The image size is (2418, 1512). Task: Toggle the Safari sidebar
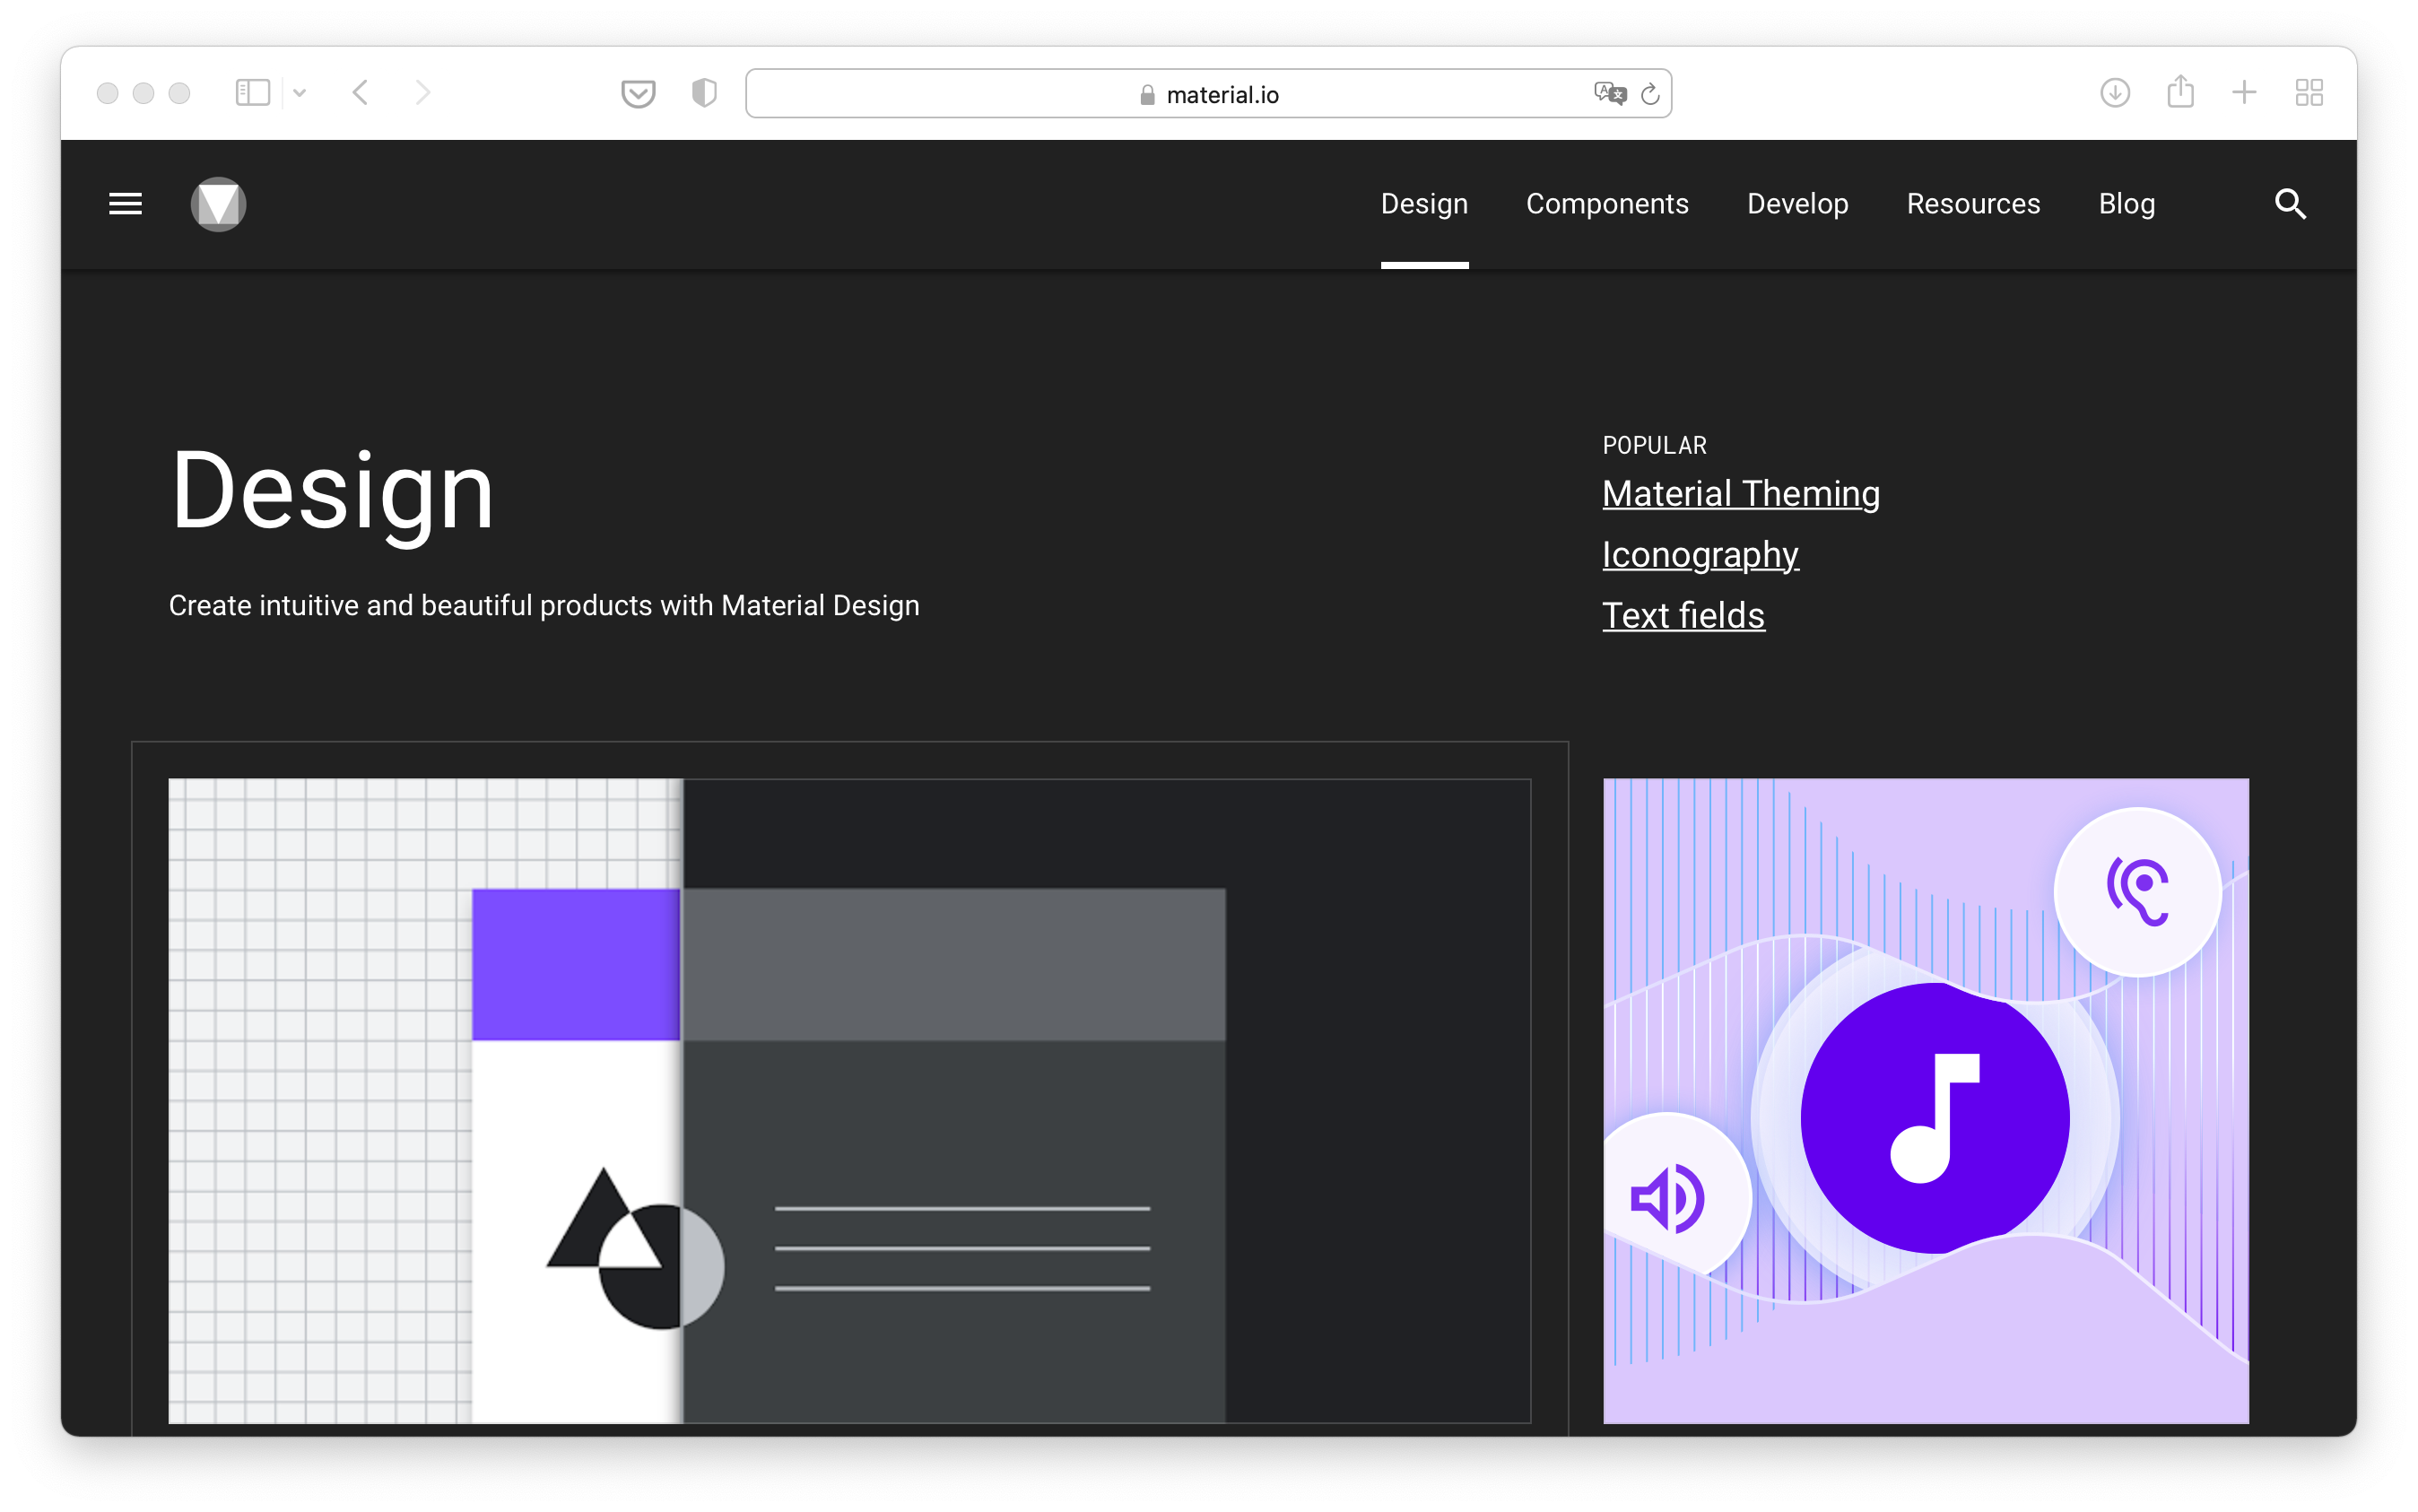(253, 93)
